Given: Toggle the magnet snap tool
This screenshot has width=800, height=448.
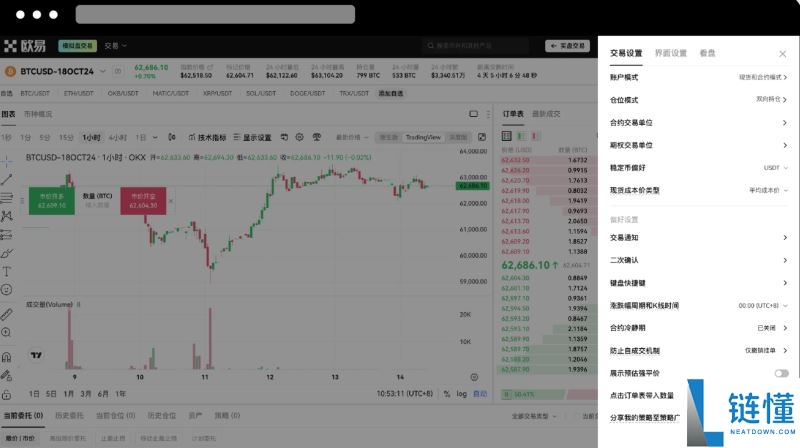Looking at the screenshot, I should [7, 357].
